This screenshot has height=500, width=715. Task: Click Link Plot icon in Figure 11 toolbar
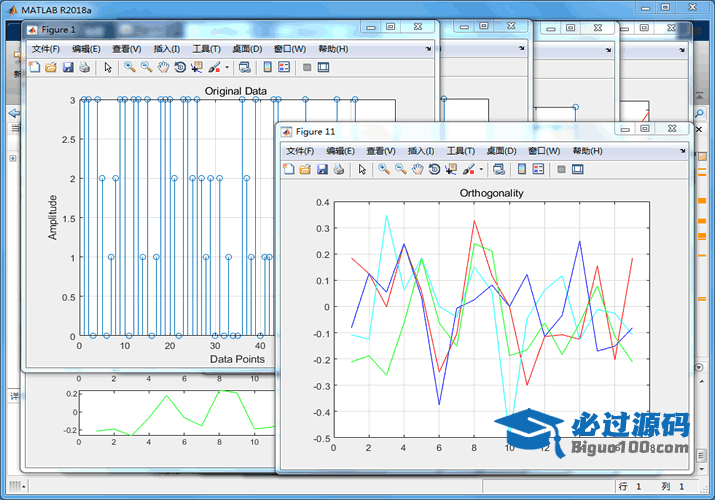[x=499, y=170]
